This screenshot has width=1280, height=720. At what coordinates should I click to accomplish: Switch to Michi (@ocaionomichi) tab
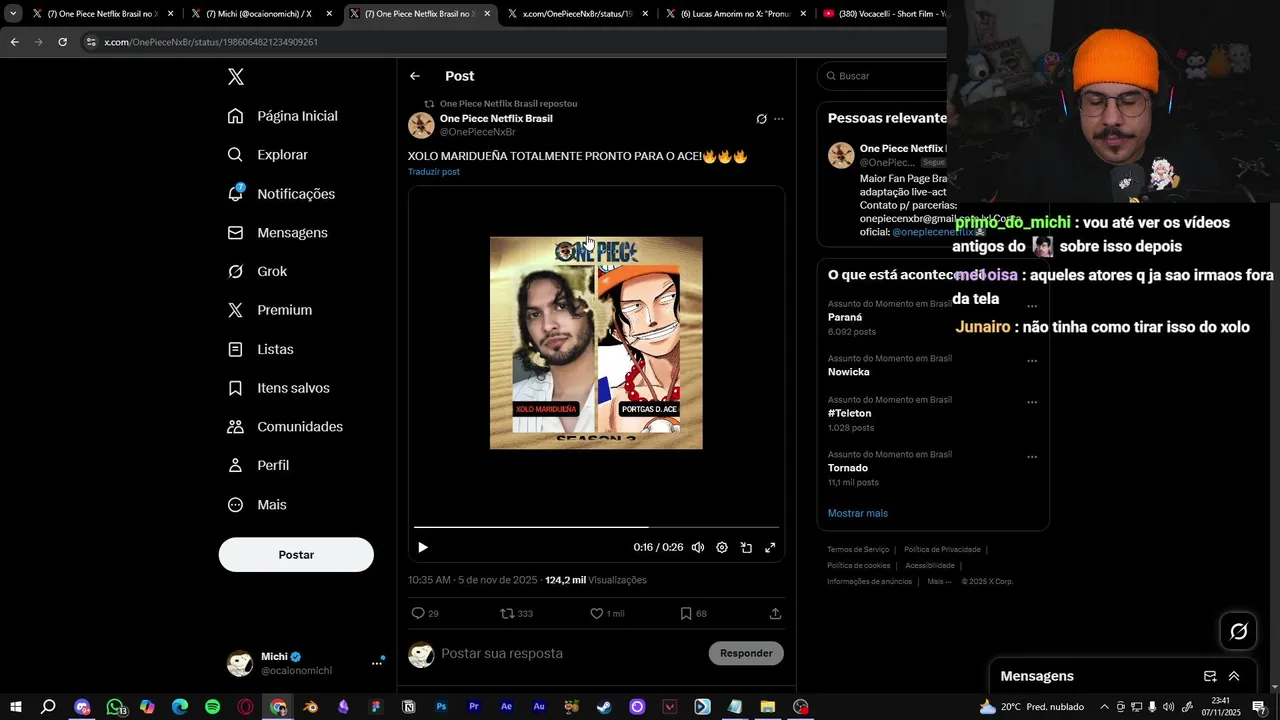click(x=260, y=14)
